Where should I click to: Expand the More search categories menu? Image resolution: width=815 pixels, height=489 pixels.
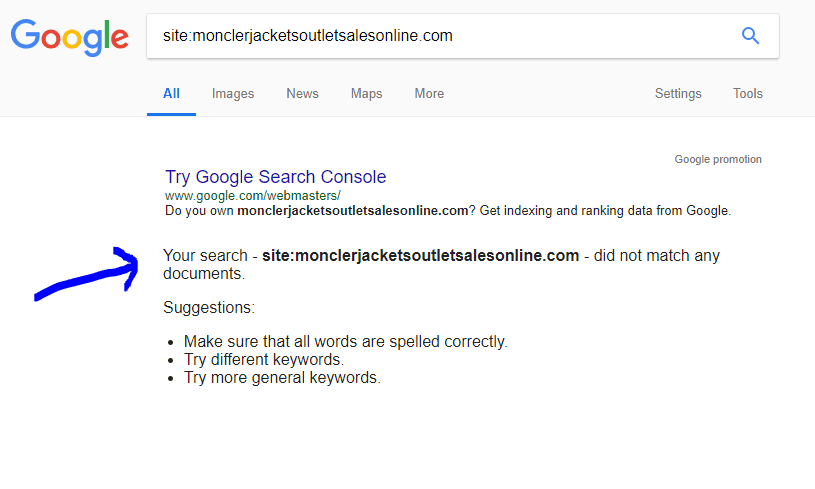pyautogui.click(x=429, y=94)
